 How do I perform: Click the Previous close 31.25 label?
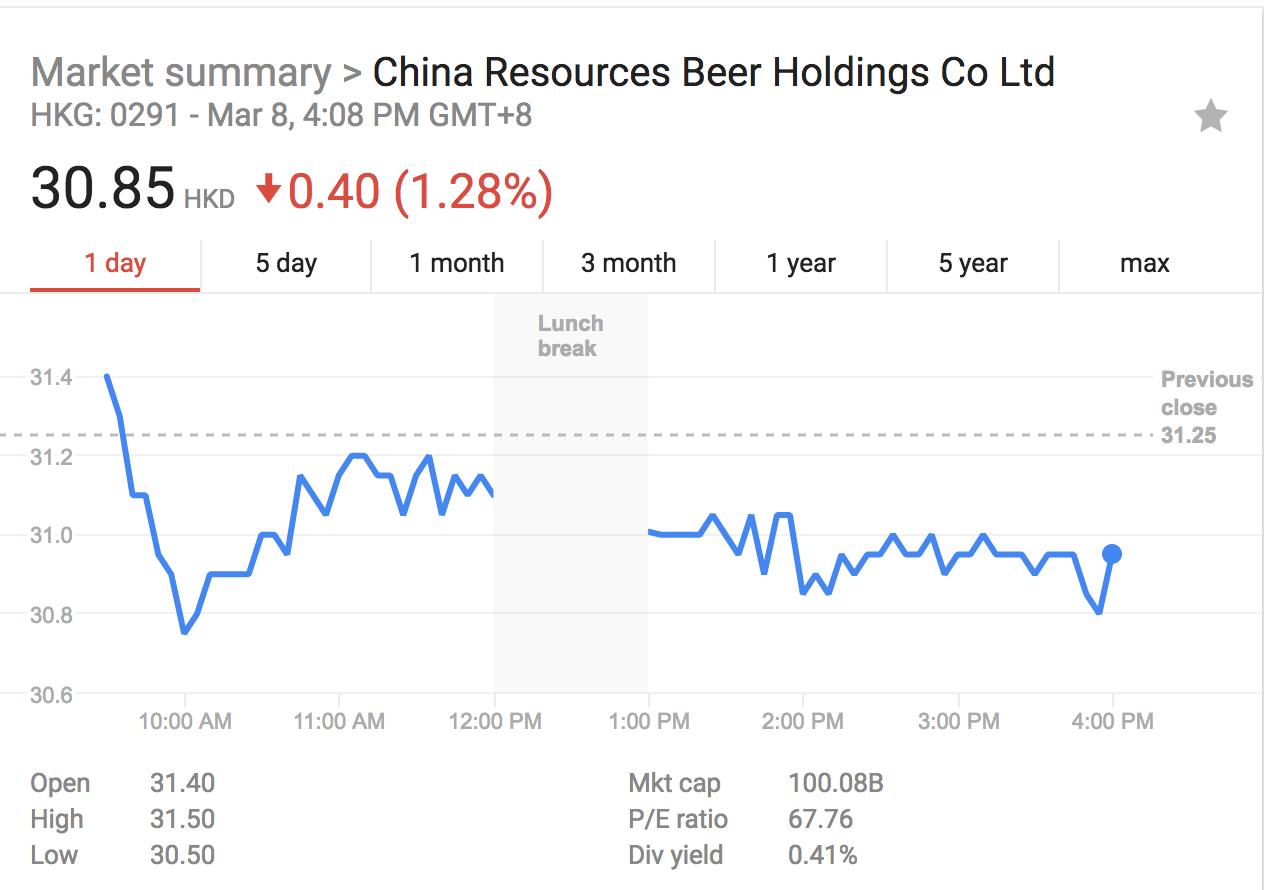coord(1206,407)
